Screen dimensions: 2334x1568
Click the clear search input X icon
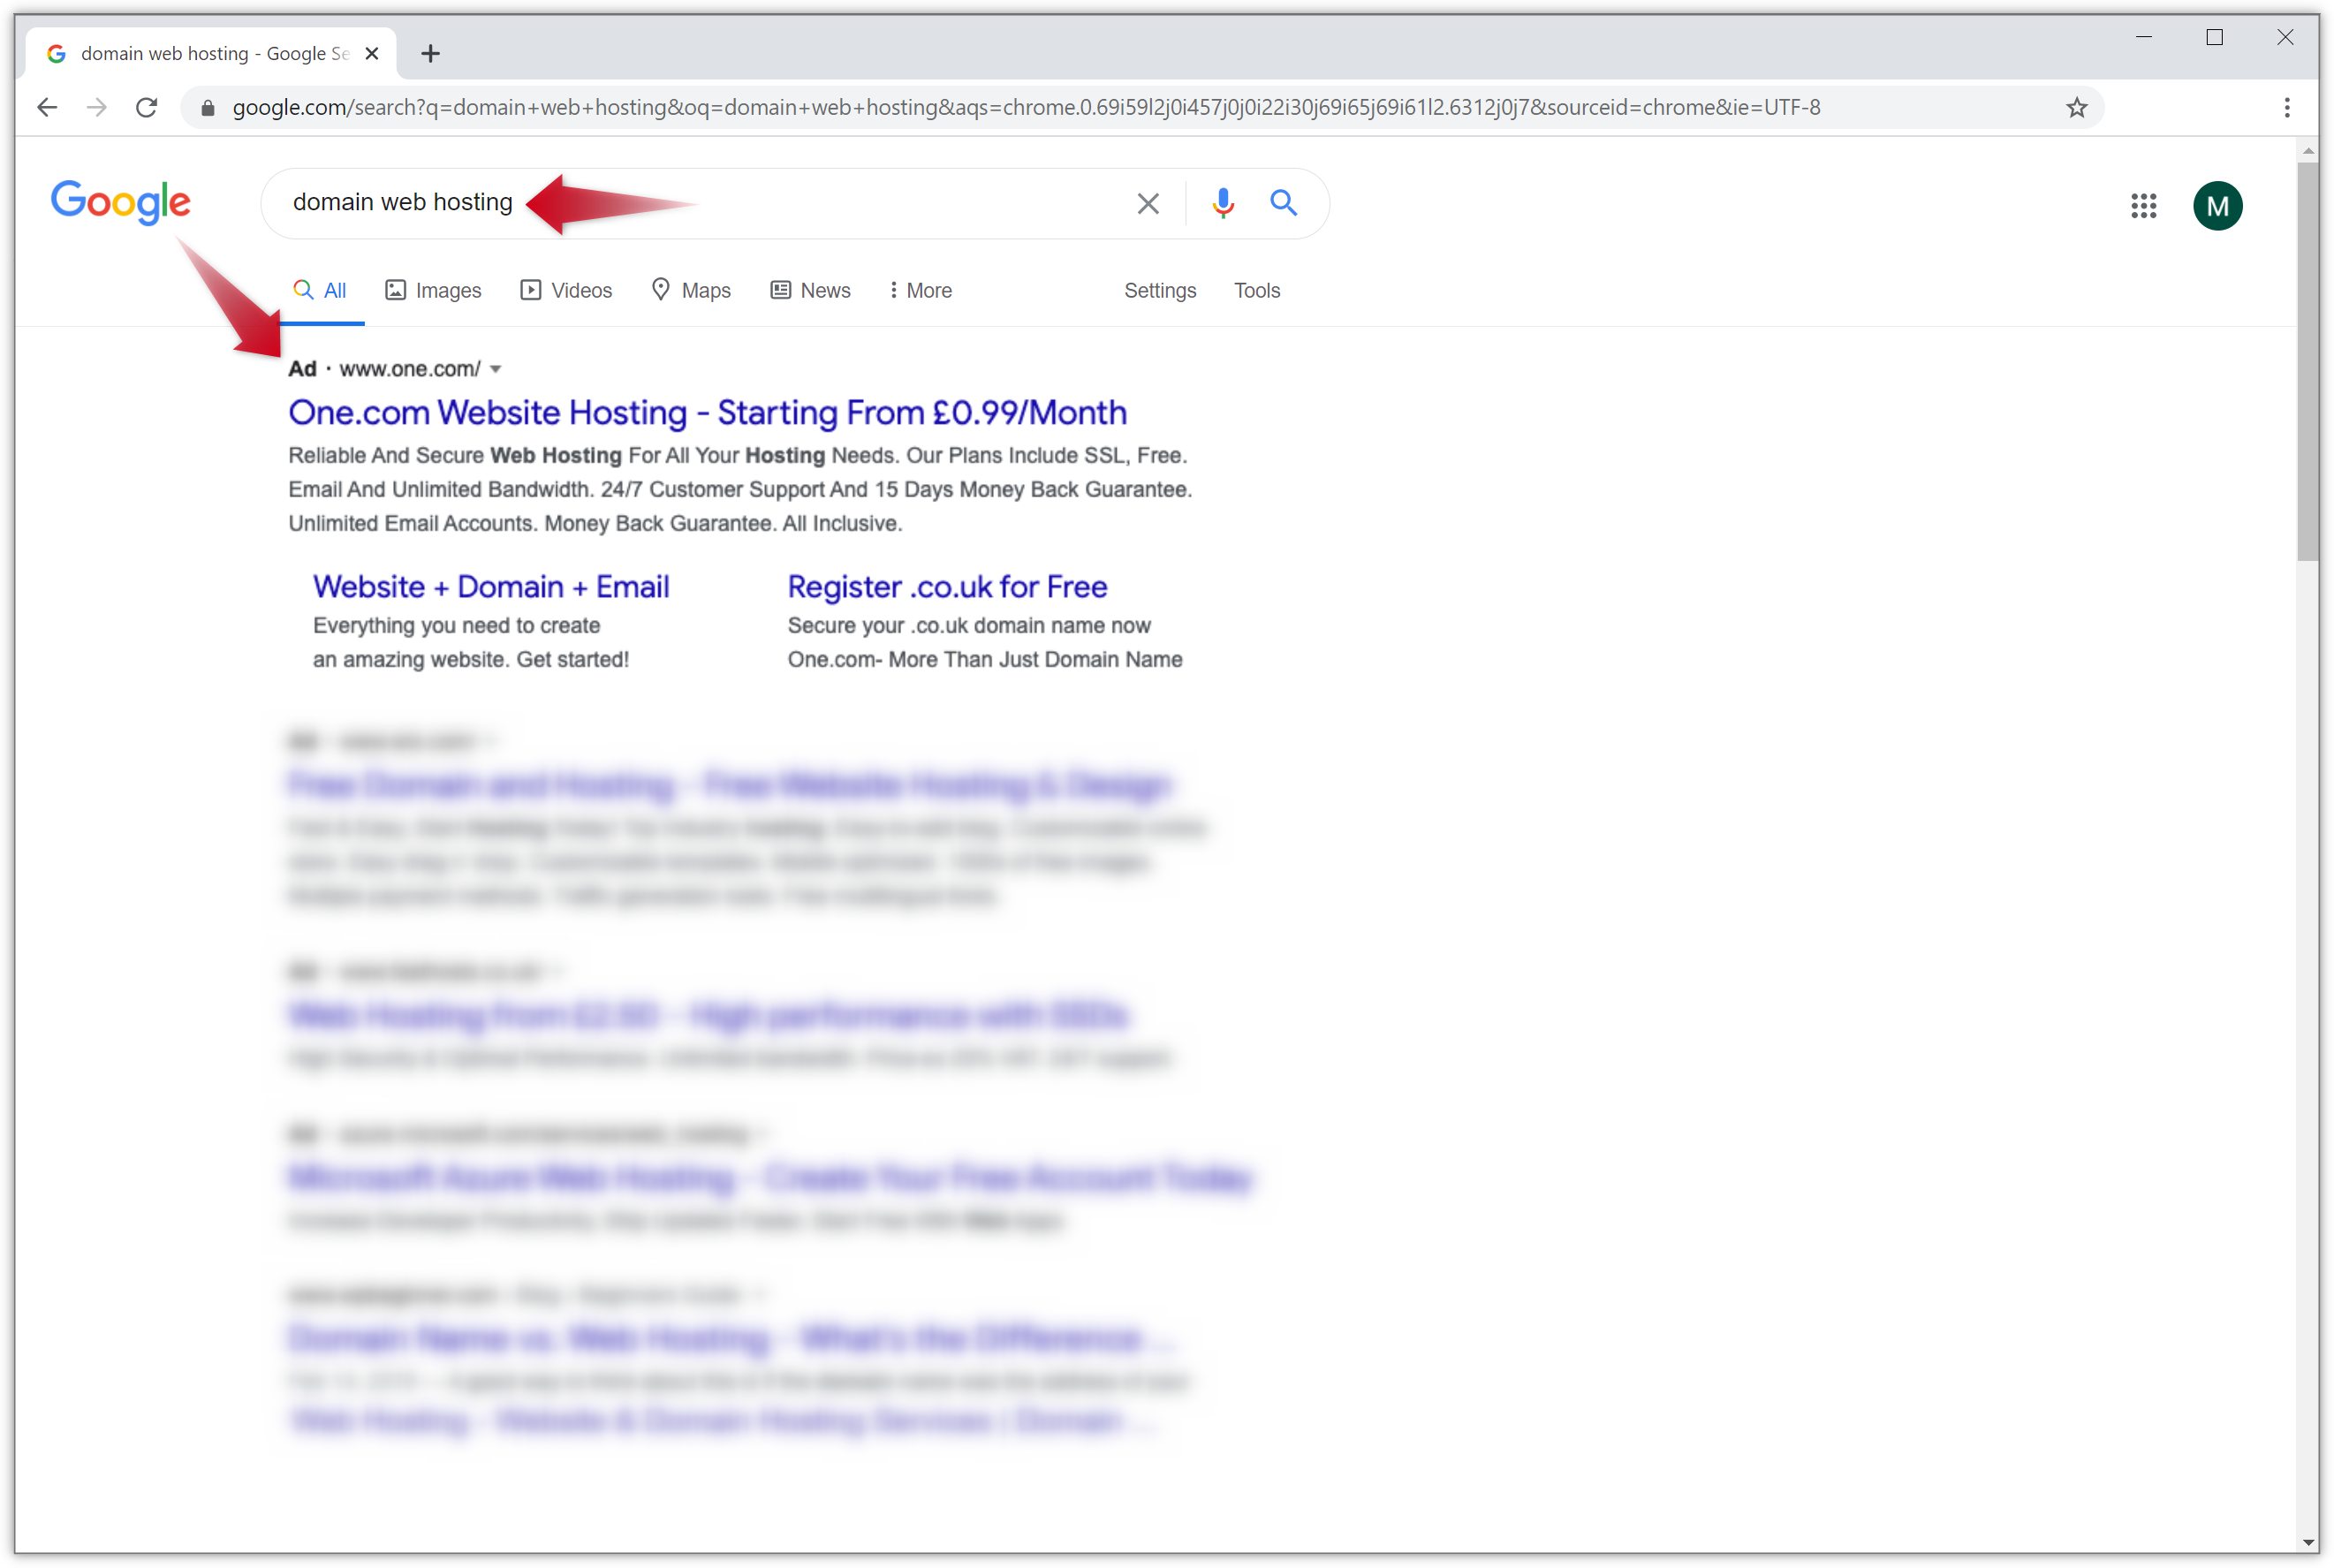(x=1149, y=201)
